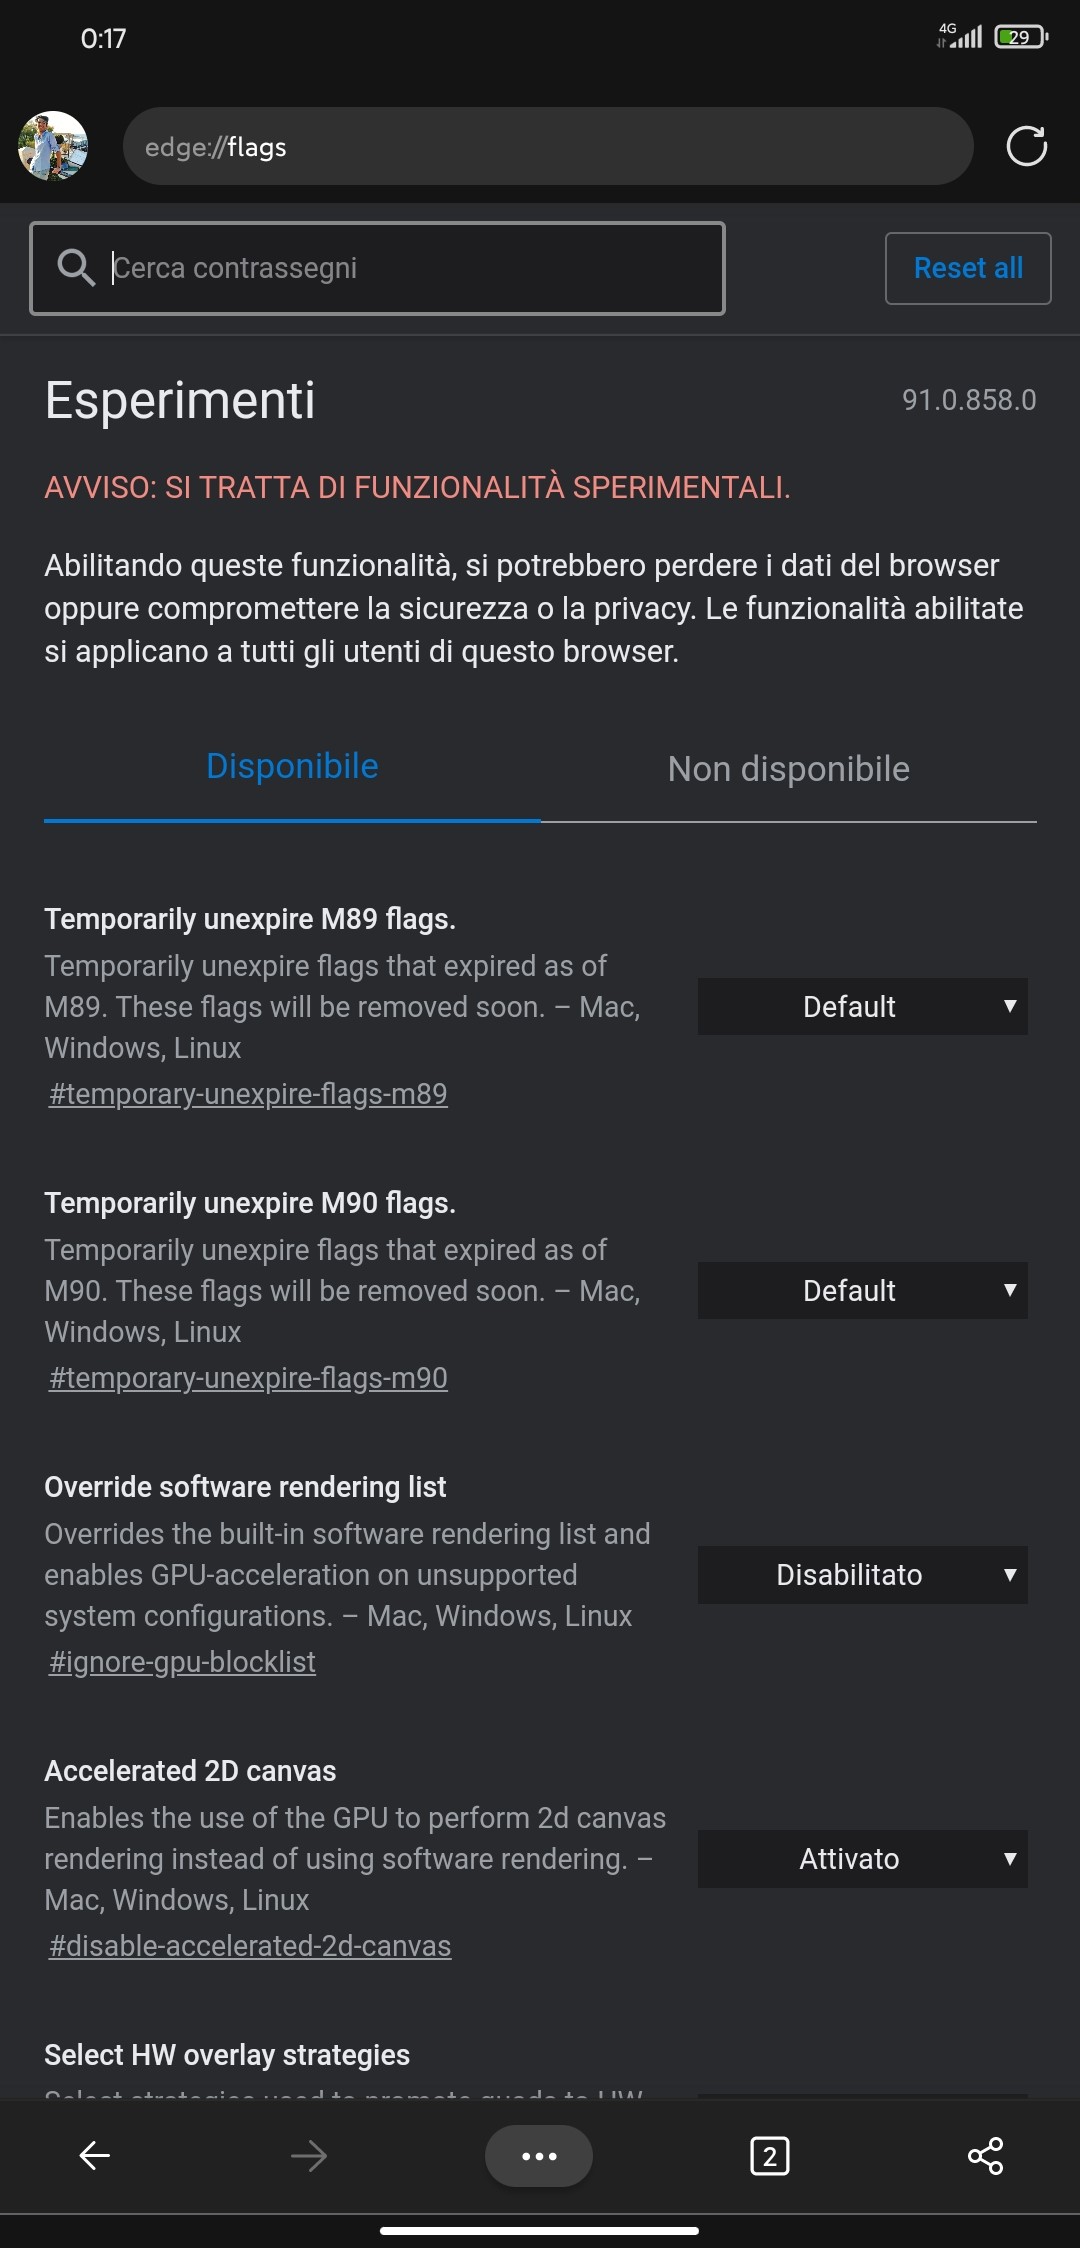Open the tab switcher showing 2

[x=770, y=2156]
